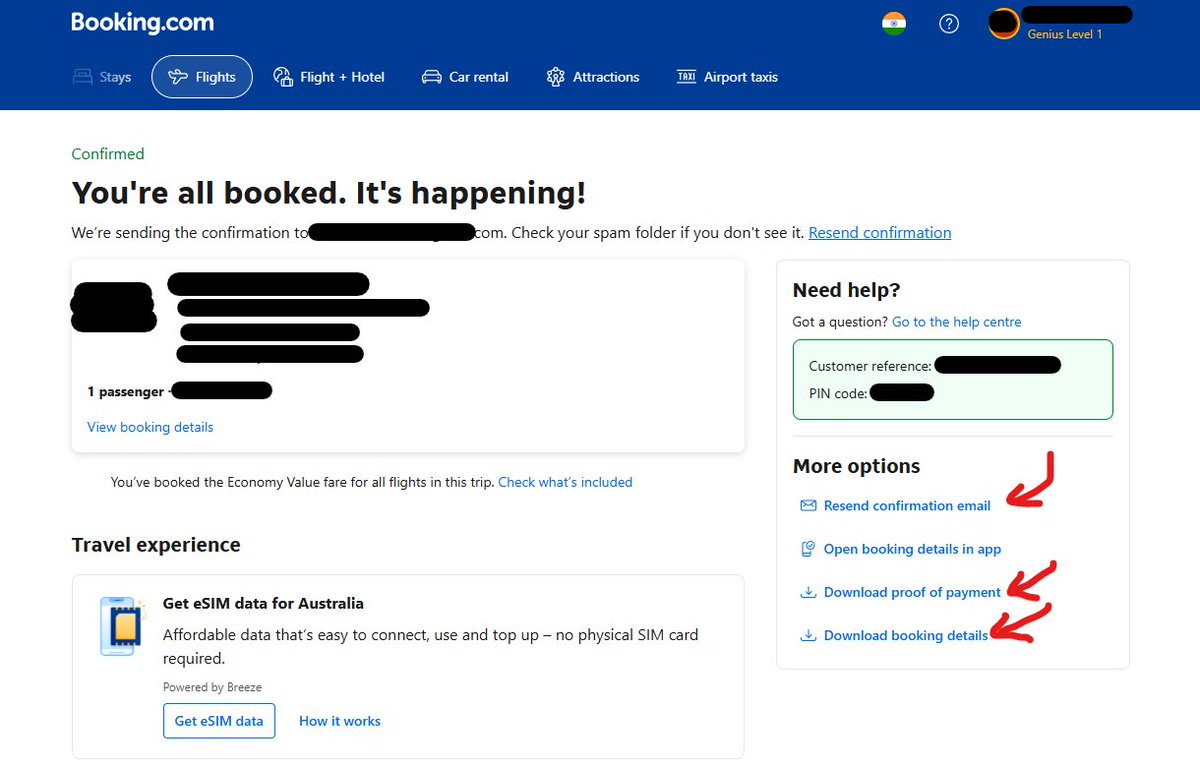Image resolution: width=1200 pixels, height=767 pixels.
Task: Select the India flag language icon
Action: point(894,24)
